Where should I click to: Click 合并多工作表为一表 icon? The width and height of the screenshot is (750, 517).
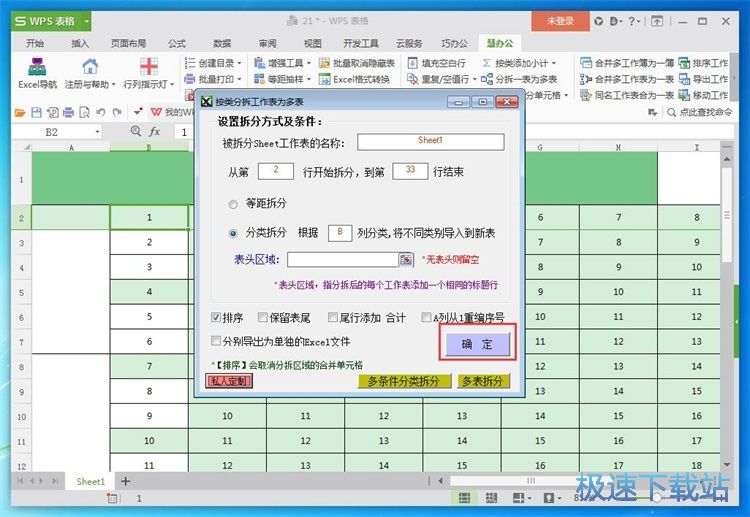coord(586,79)
